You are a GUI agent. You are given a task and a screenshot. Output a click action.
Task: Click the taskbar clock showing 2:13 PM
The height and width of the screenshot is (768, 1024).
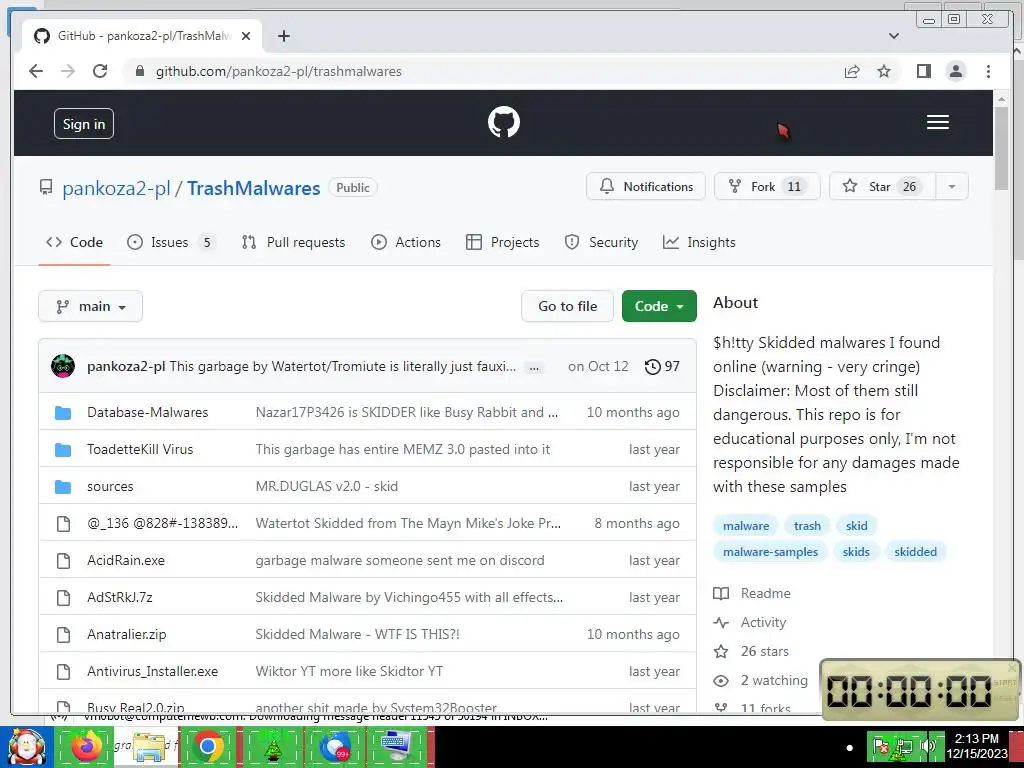977,746
